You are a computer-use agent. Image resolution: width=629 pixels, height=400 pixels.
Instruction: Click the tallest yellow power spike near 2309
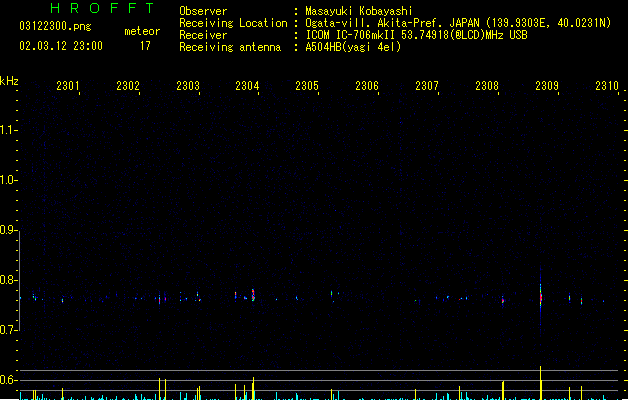coord(540,383)
